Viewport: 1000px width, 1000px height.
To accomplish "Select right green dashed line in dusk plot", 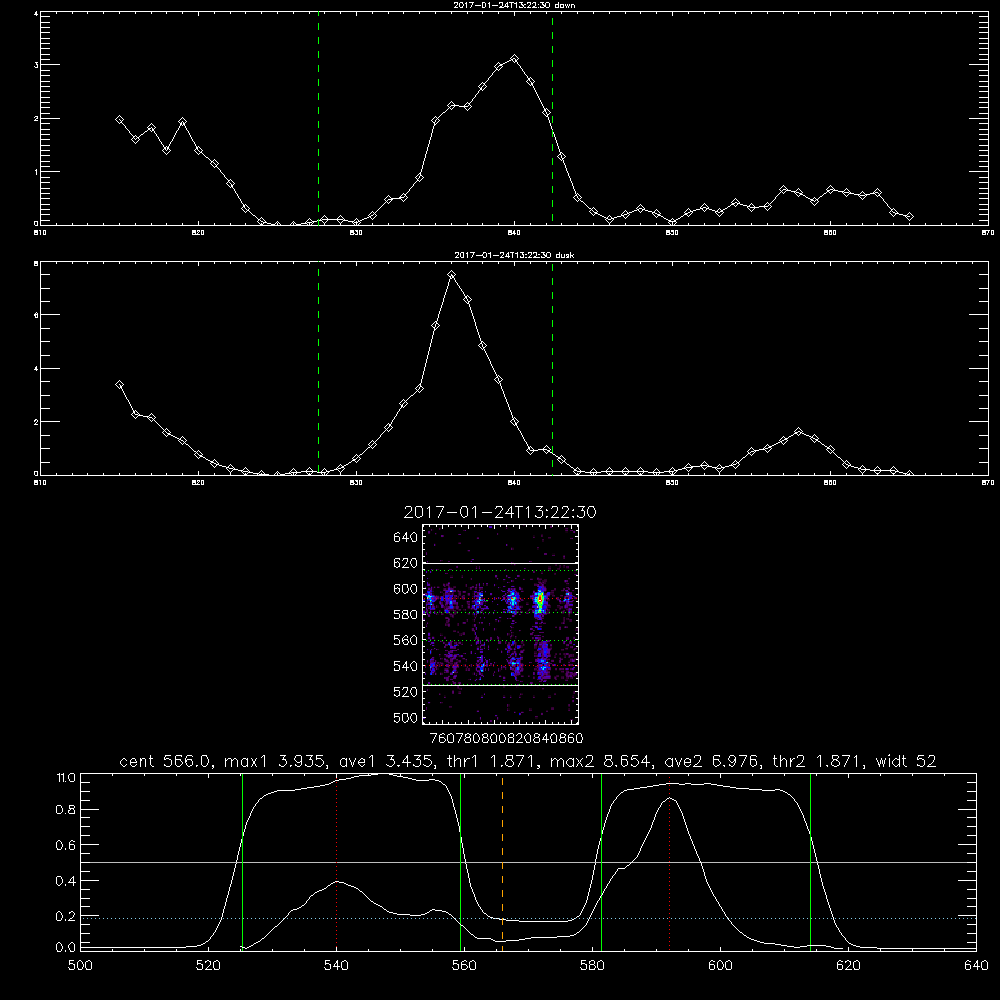I will click(x=552, y=368).
